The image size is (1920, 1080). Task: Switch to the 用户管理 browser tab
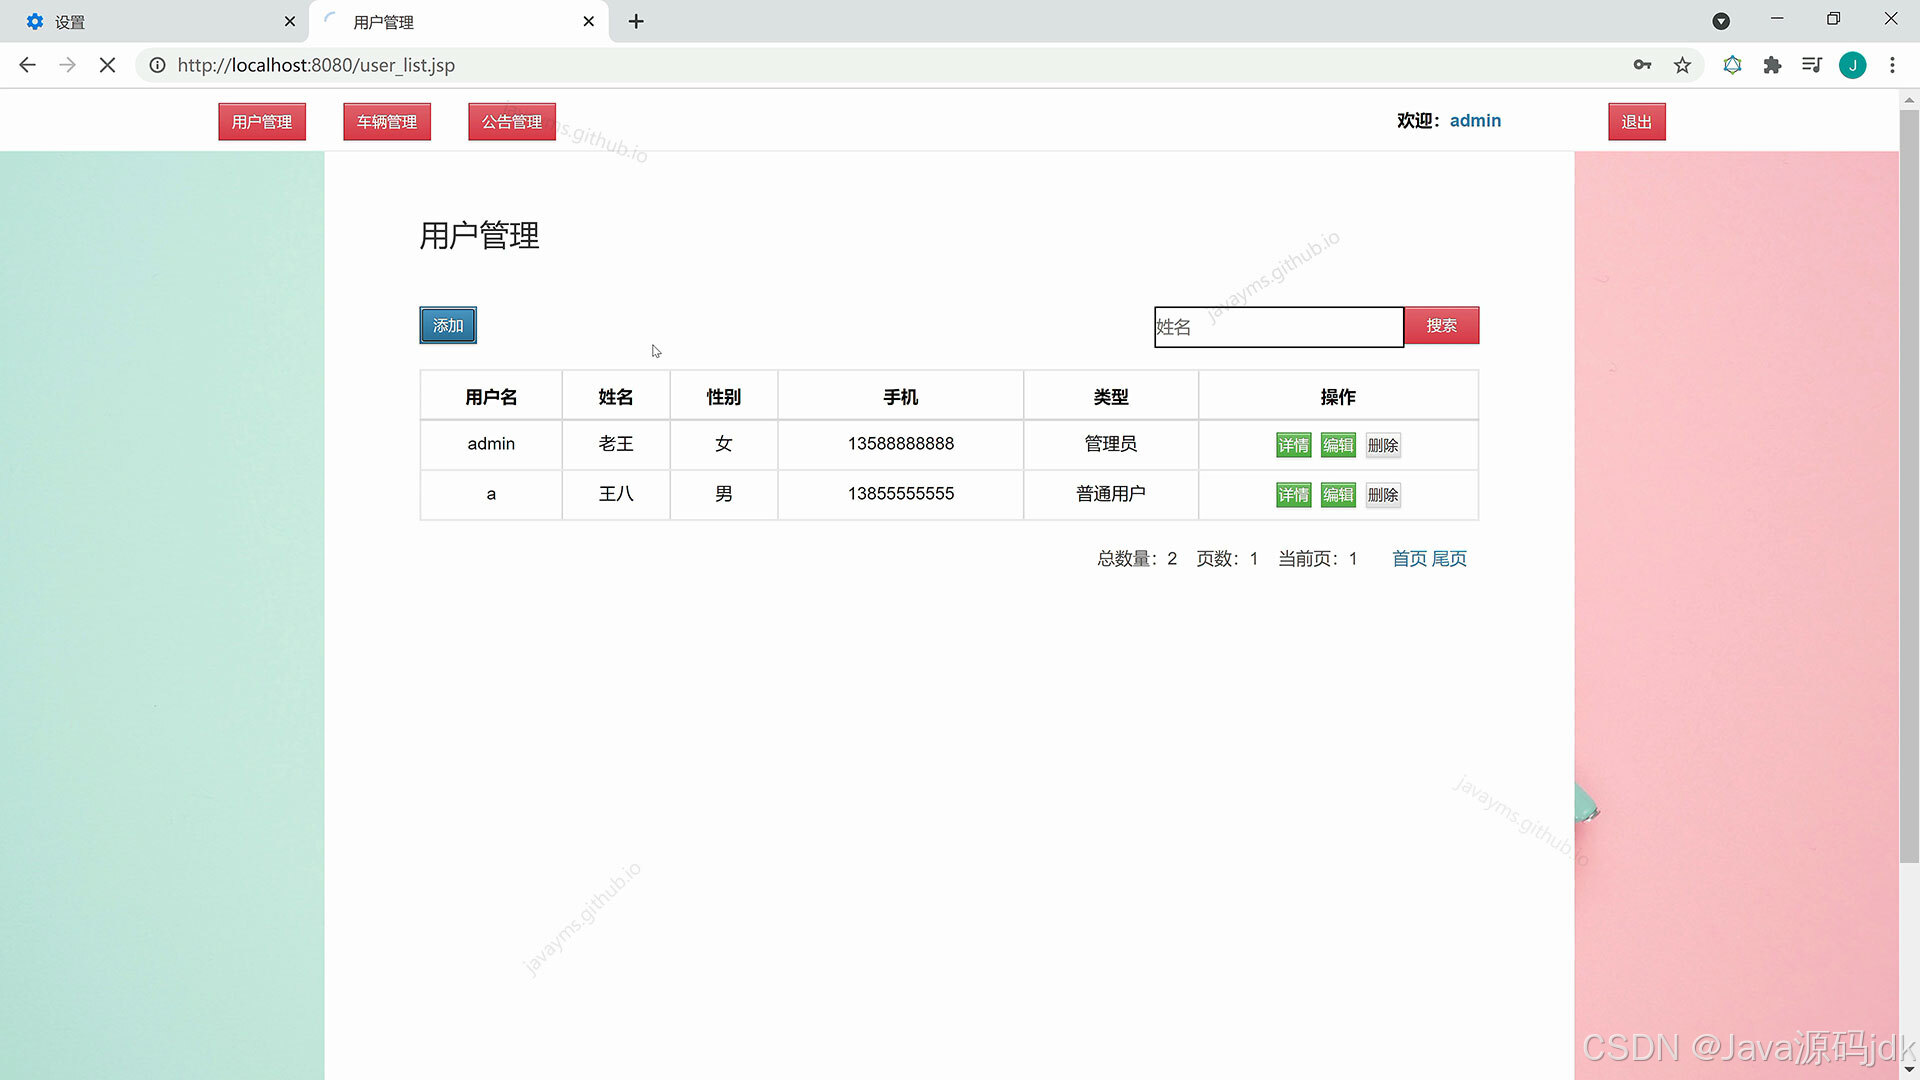tap(458, 21)
